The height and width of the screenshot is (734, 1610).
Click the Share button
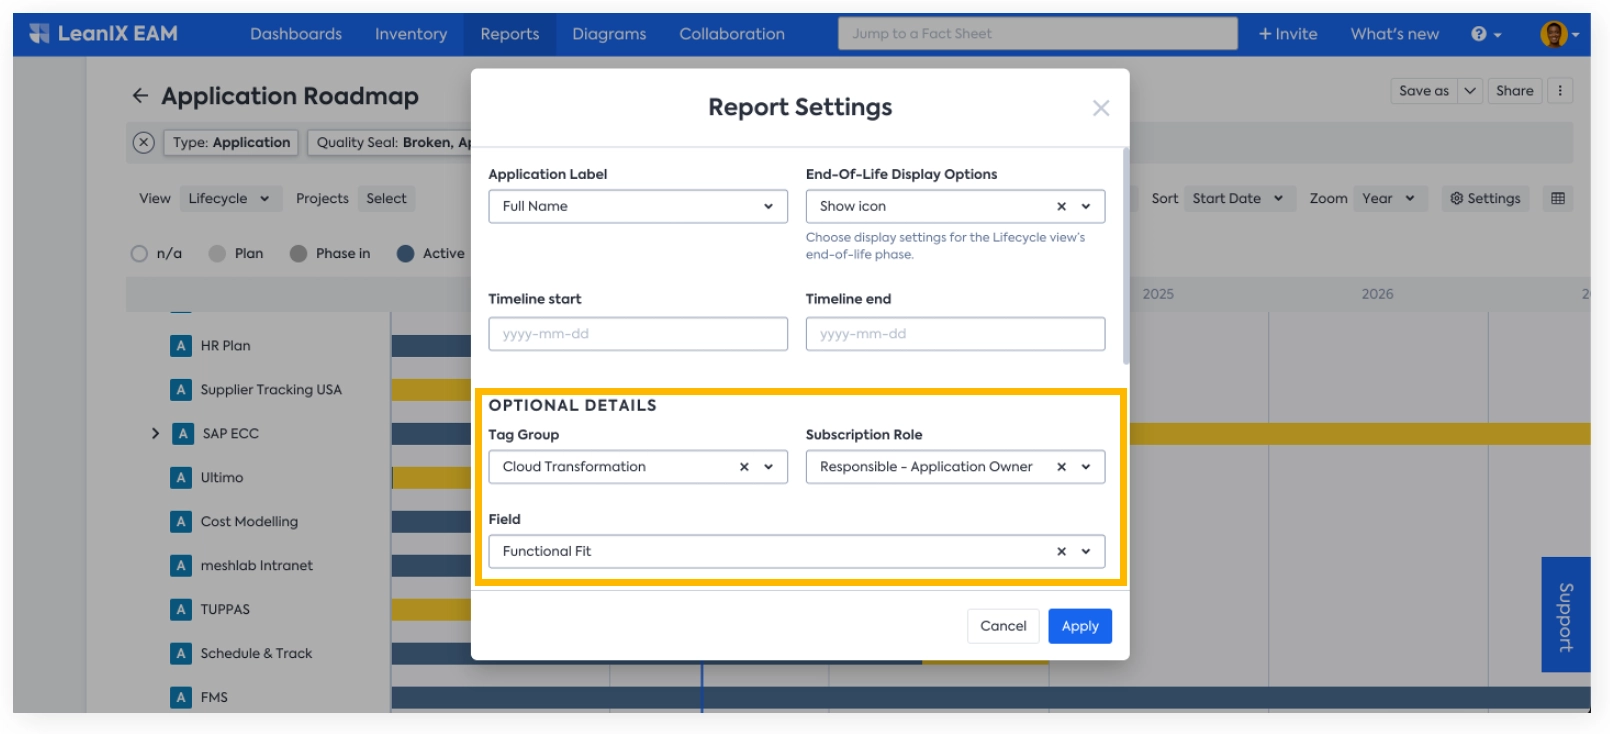pos(1514,91)
